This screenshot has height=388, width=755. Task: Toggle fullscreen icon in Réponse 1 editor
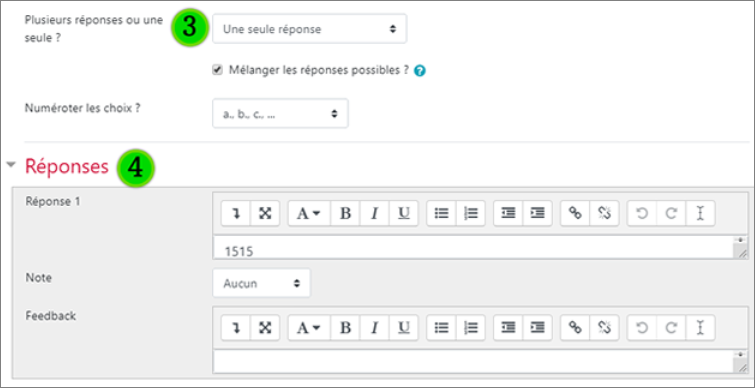[265, 213]
